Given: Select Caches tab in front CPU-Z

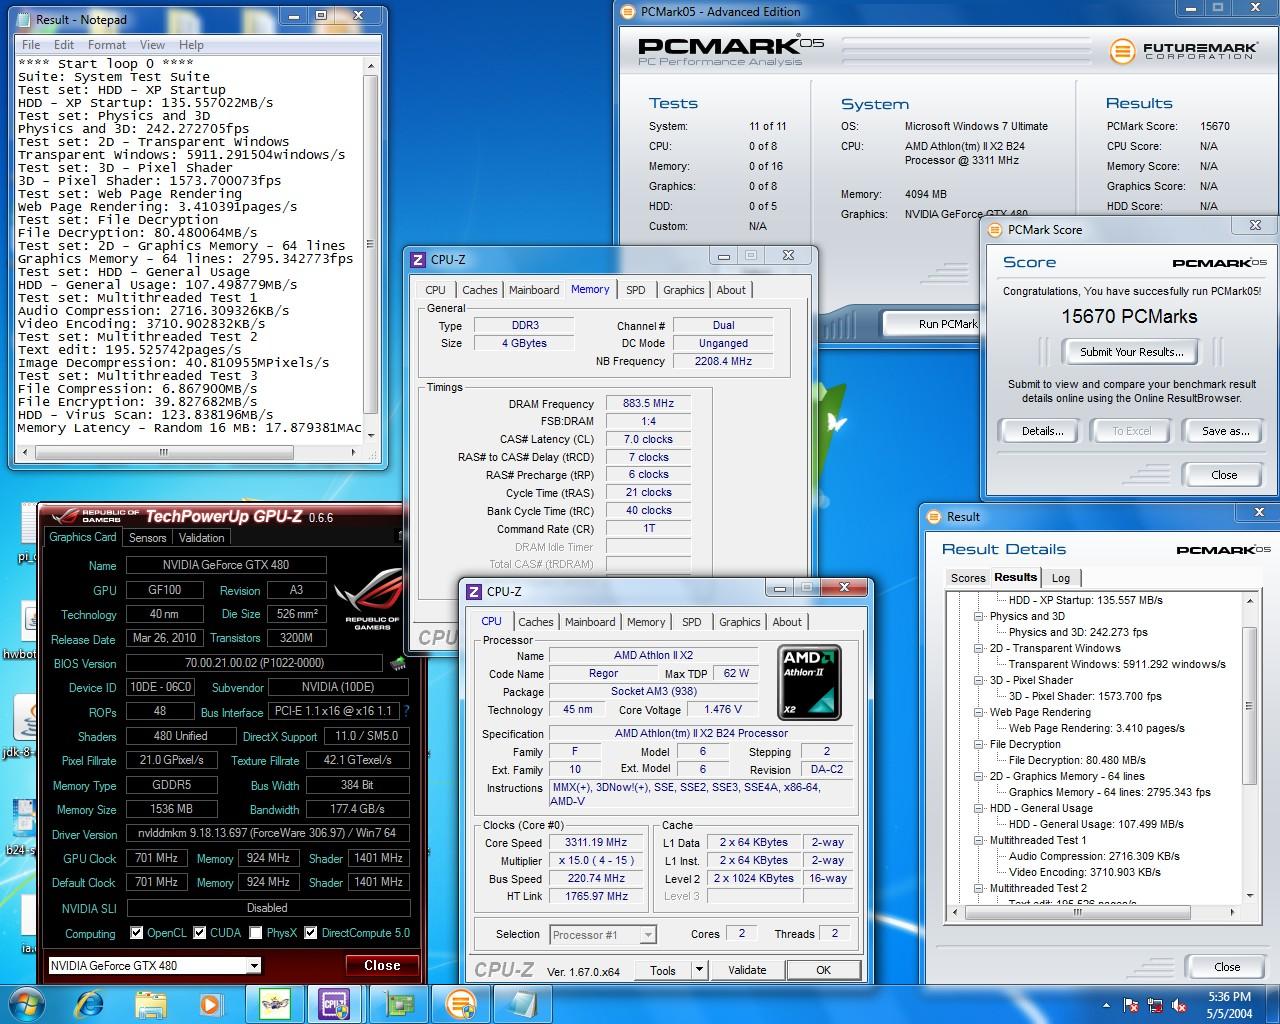Looking at the screenshot, I should pyautogui.click(x=536, y=622).
